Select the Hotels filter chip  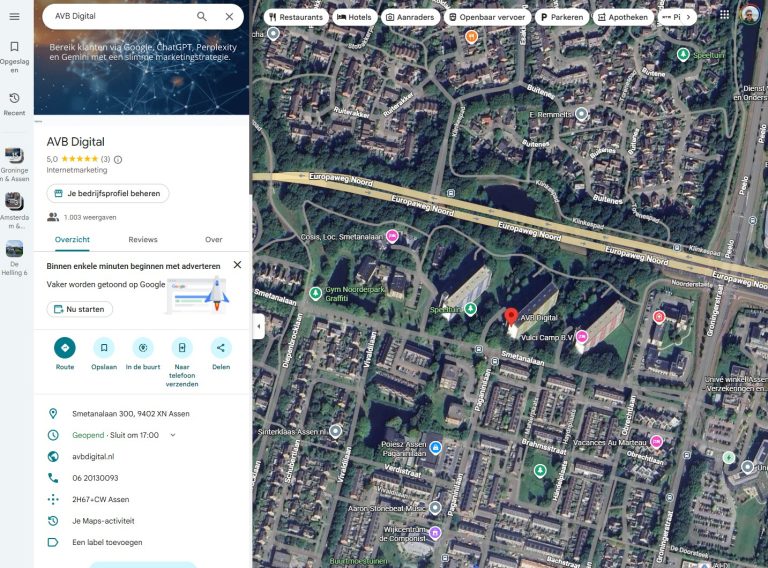[354, 17]
